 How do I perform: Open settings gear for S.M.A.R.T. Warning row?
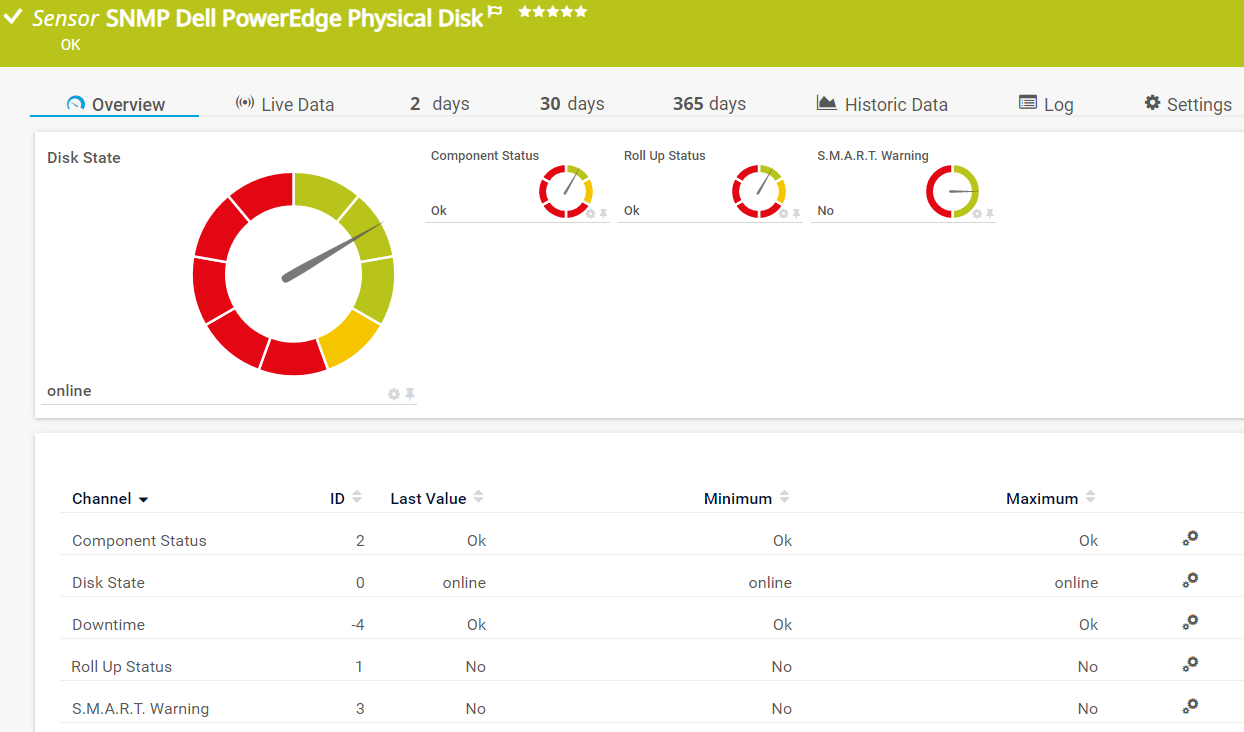[1190, 706]
